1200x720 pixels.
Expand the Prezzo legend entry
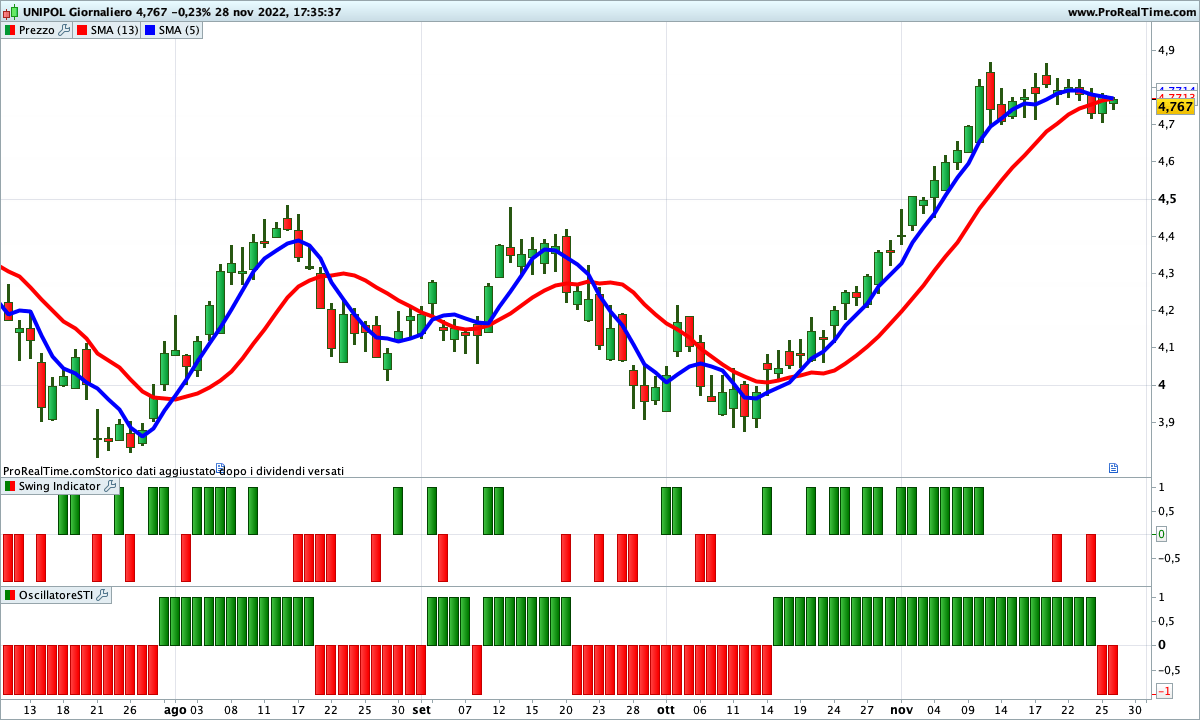click(x=37, y=29)
